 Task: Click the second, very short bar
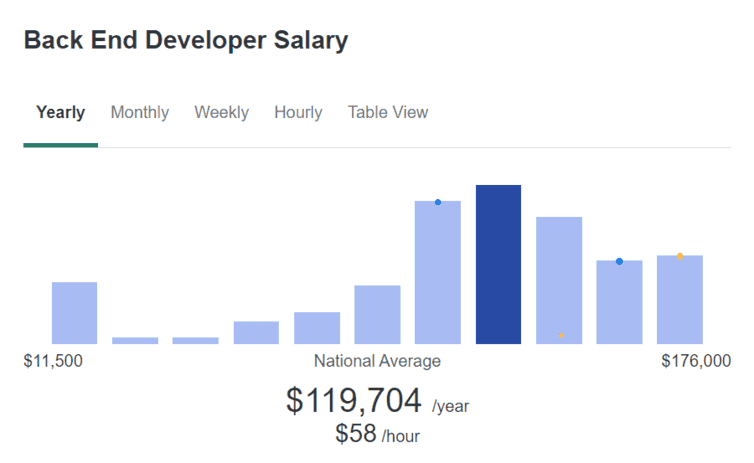pos(135,340)
